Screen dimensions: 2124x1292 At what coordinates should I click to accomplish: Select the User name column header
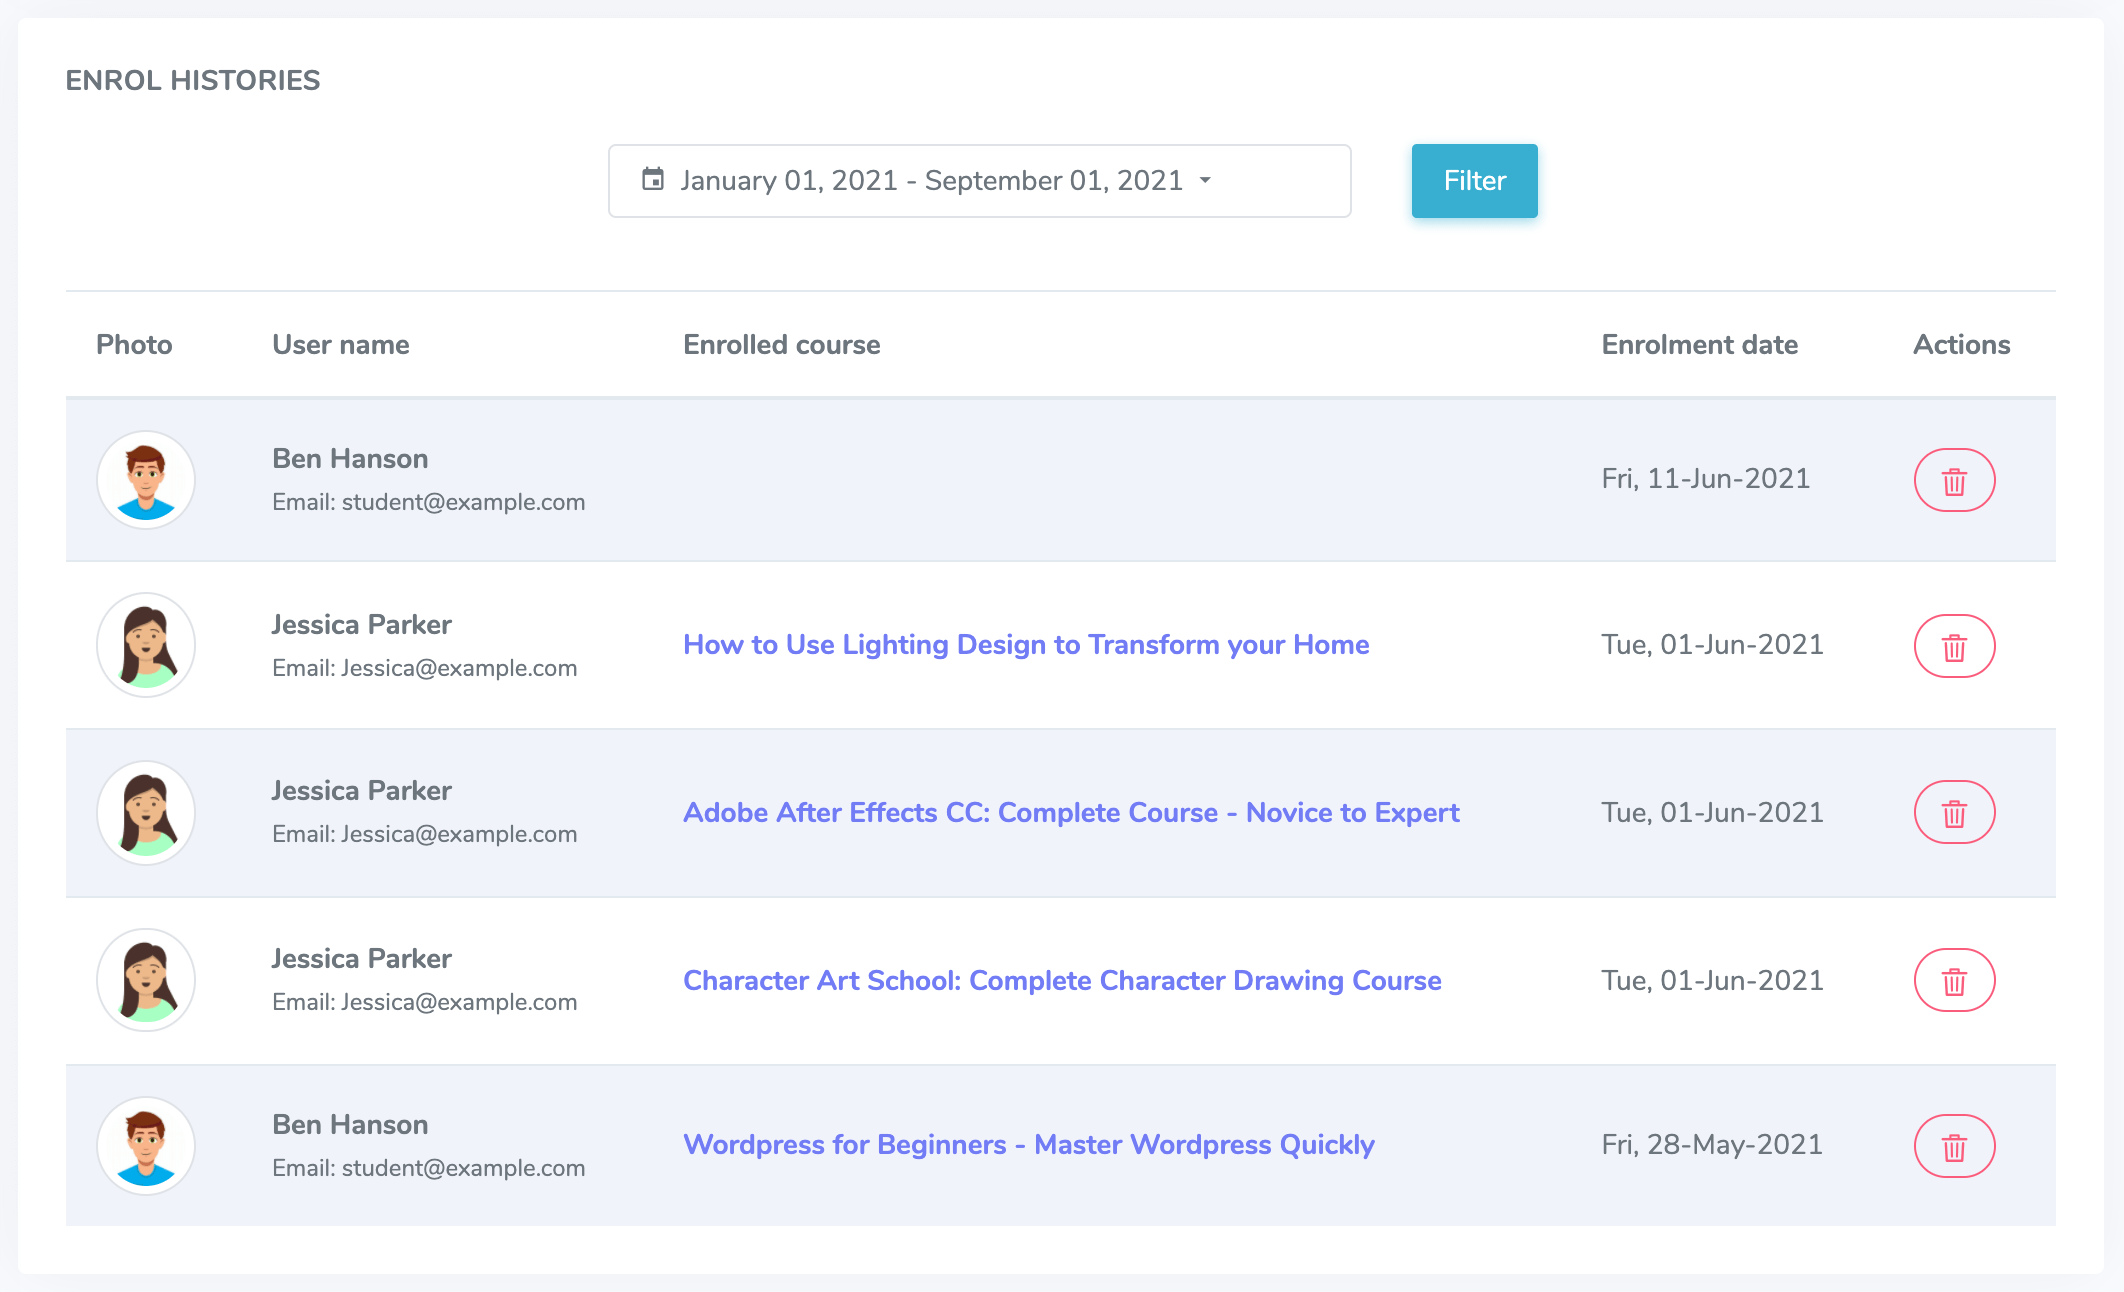(x=341, y=345)
